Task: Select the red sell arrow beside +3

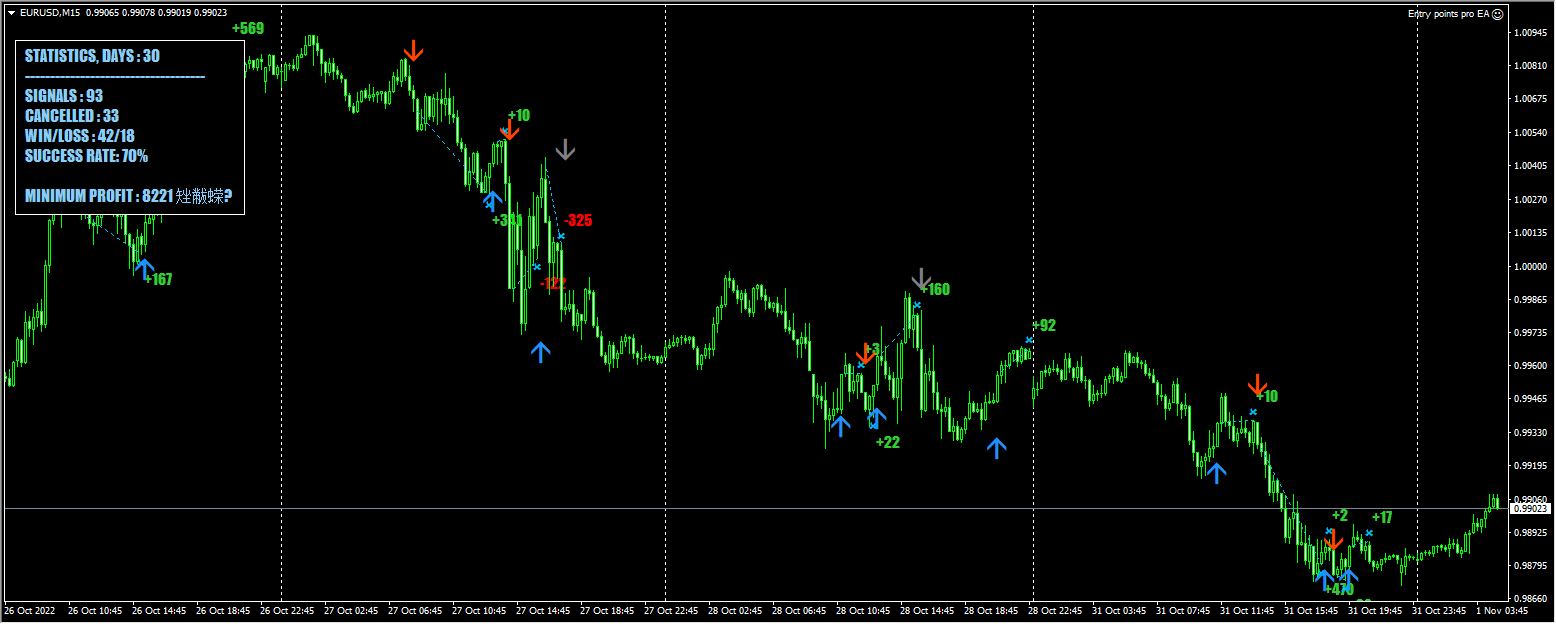Action: 866,354
